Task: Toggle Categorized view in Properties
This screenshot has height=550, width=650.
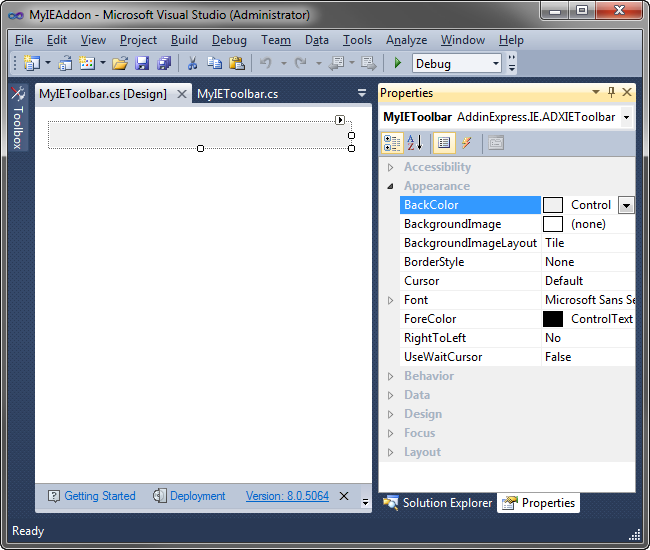Action: pyautogui.click(x=392, y=143)
